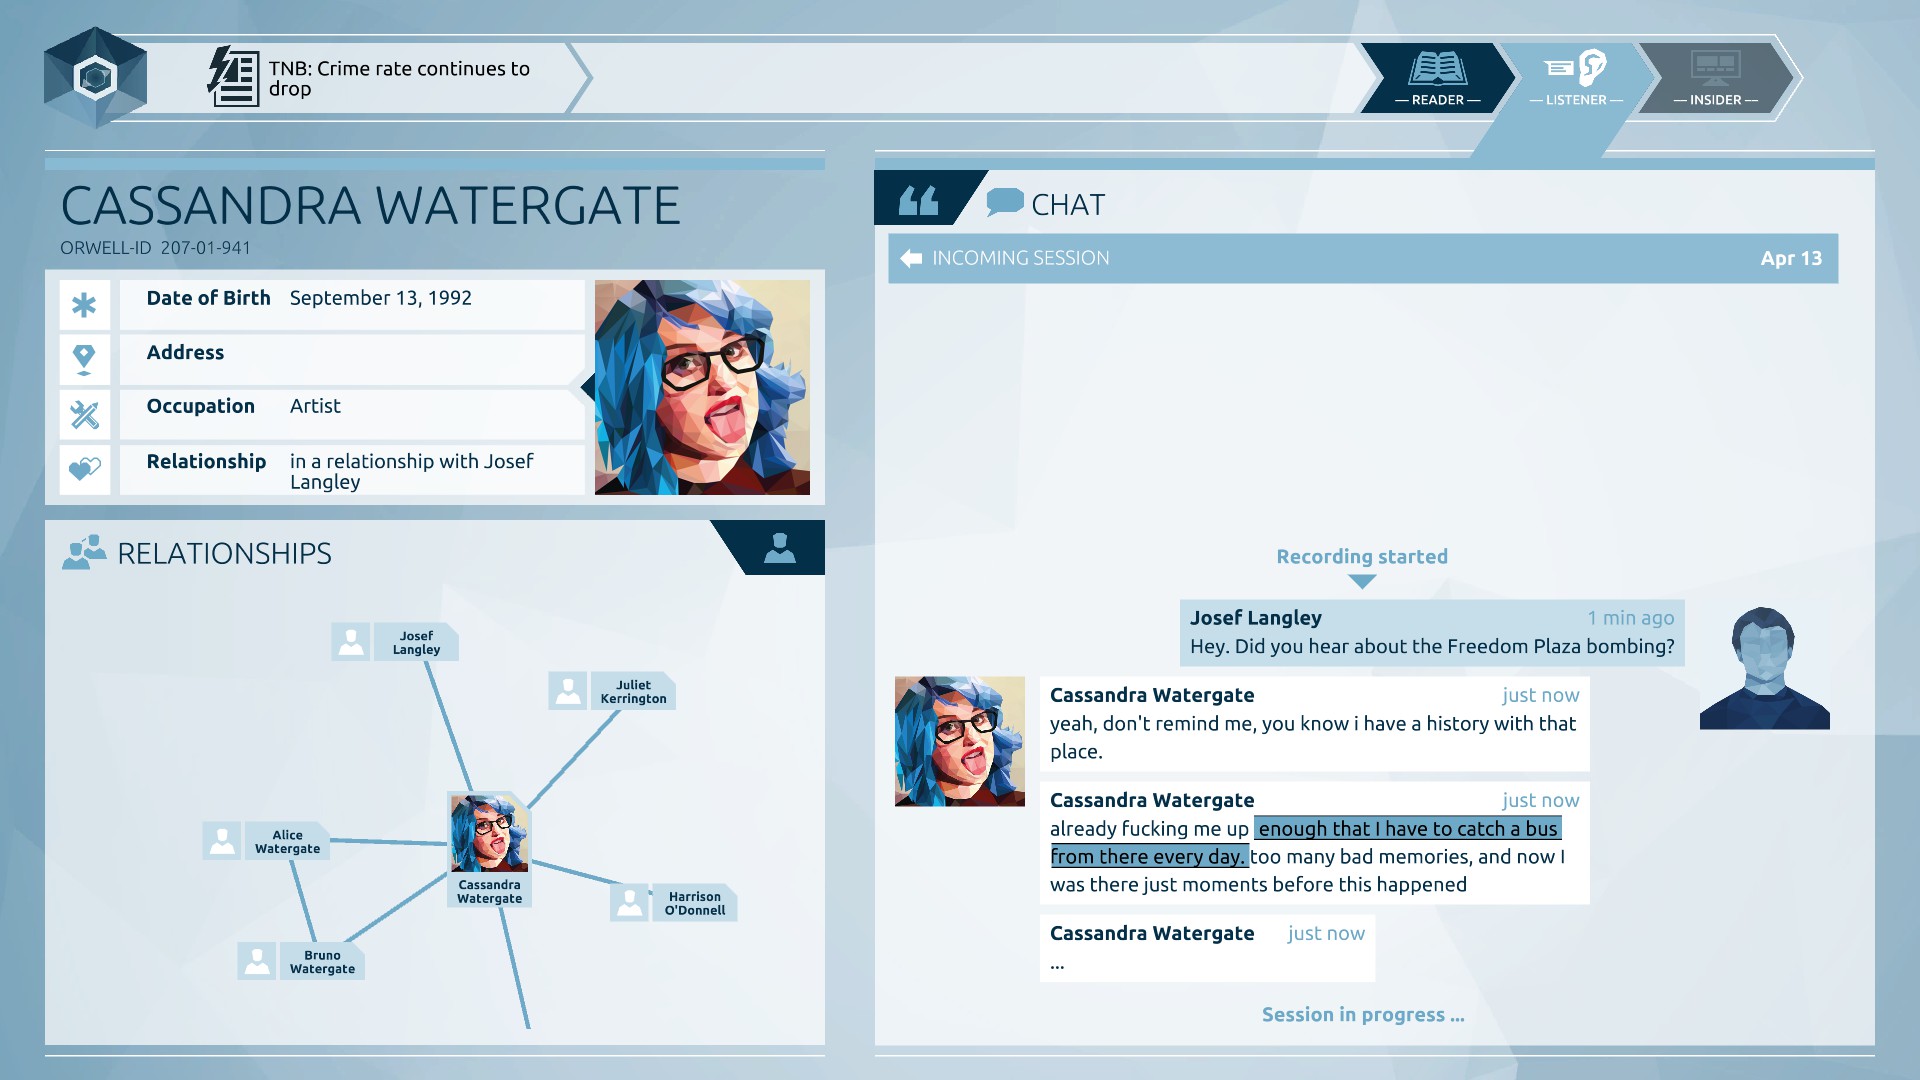Read headline 'TNB: Crime rate continues to drop'

point(399,78)
